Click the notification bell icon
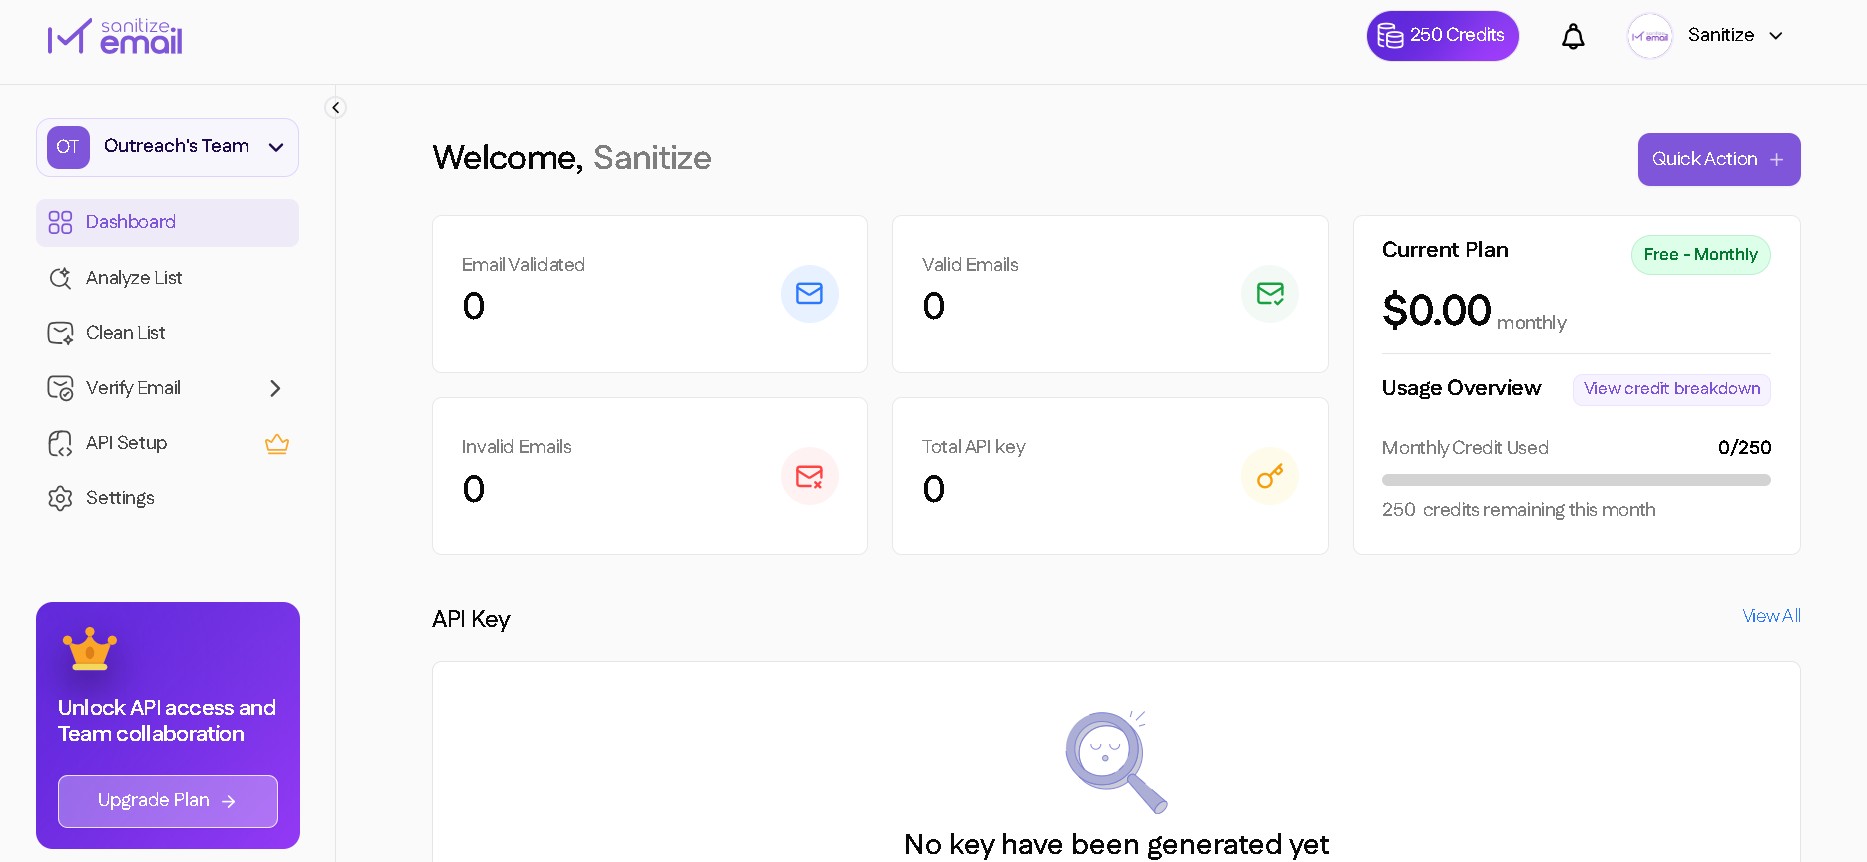The height and width of the screenshot is (862, 1867). pyautogui.click(x=1573, y=37)
